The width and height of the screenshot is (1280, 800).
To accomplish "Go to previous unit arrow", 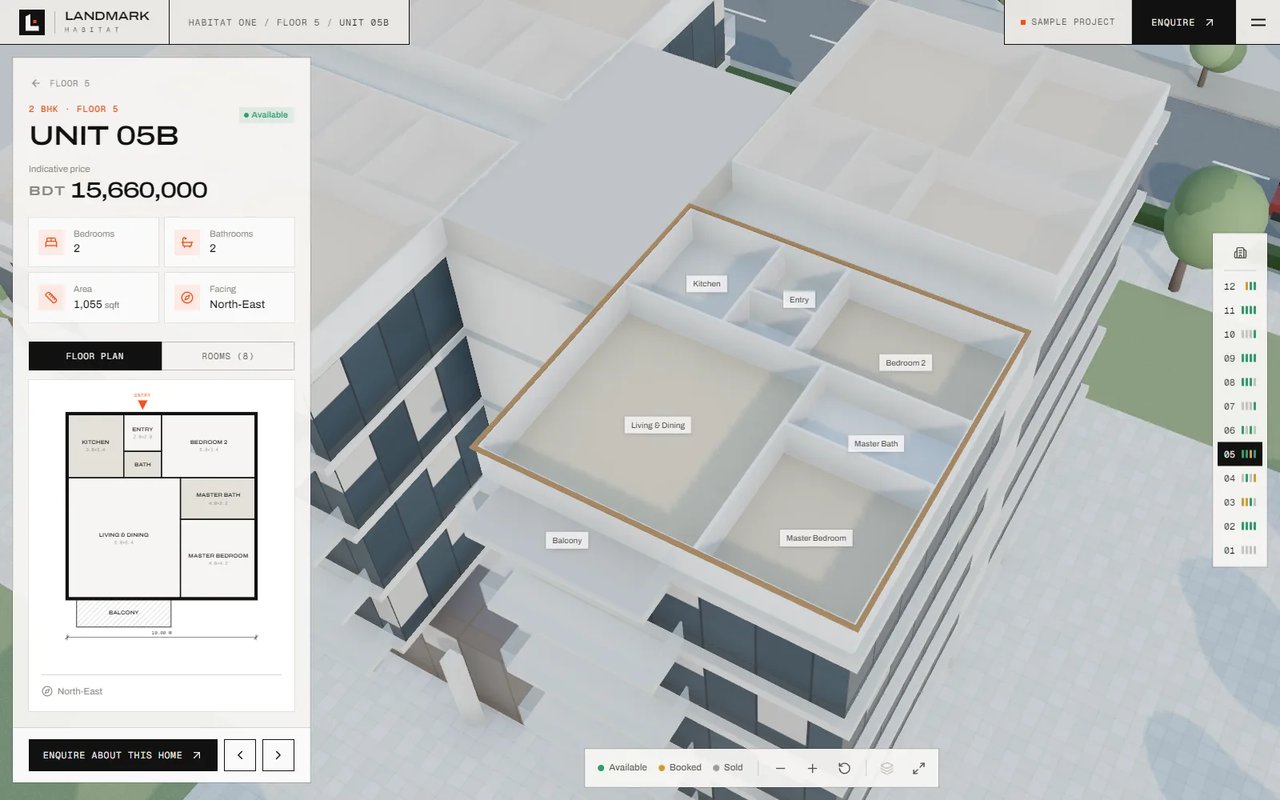I will pos(240,755).
